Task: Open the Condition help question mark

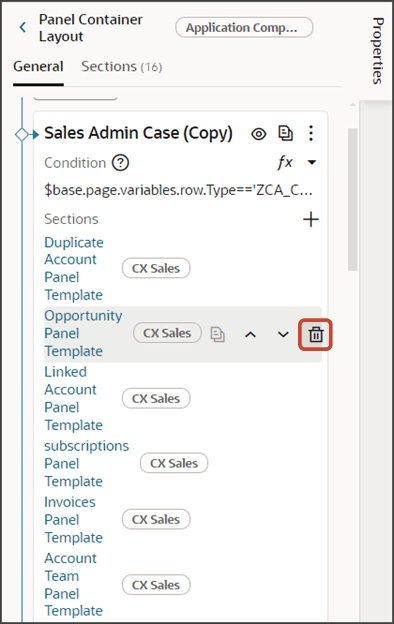Action: click(120, 163)
